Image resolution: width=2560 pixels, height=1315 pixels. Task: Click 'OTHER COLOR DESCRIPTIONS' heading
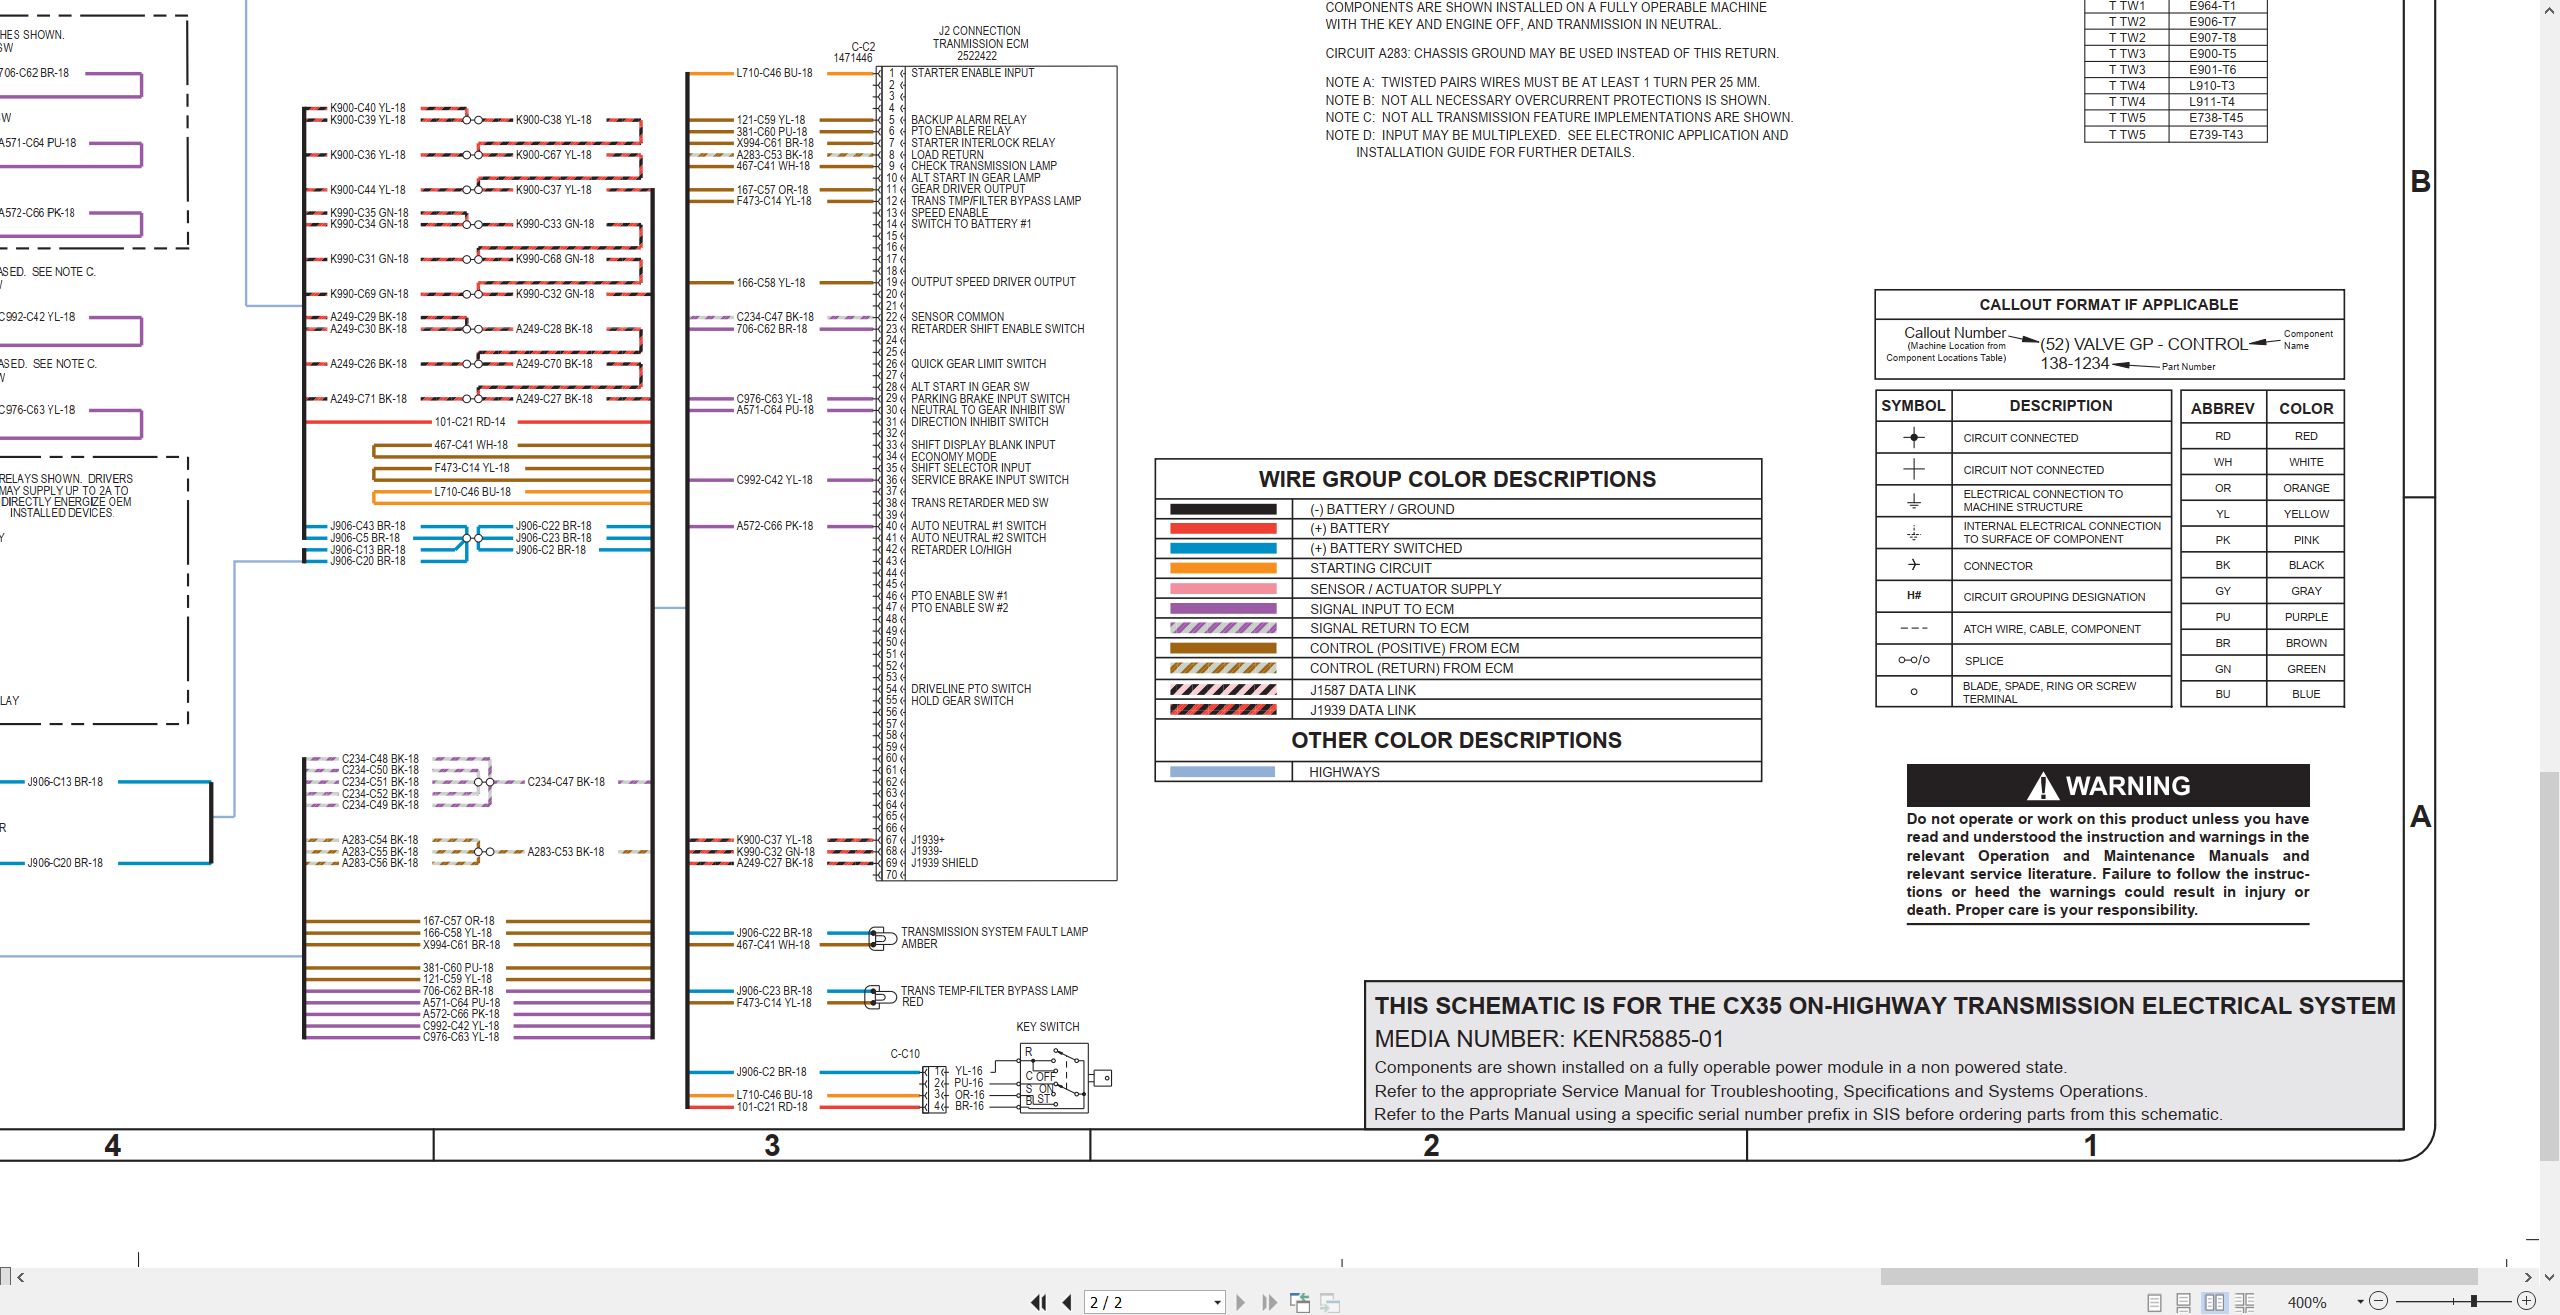tap(1456, 740)
